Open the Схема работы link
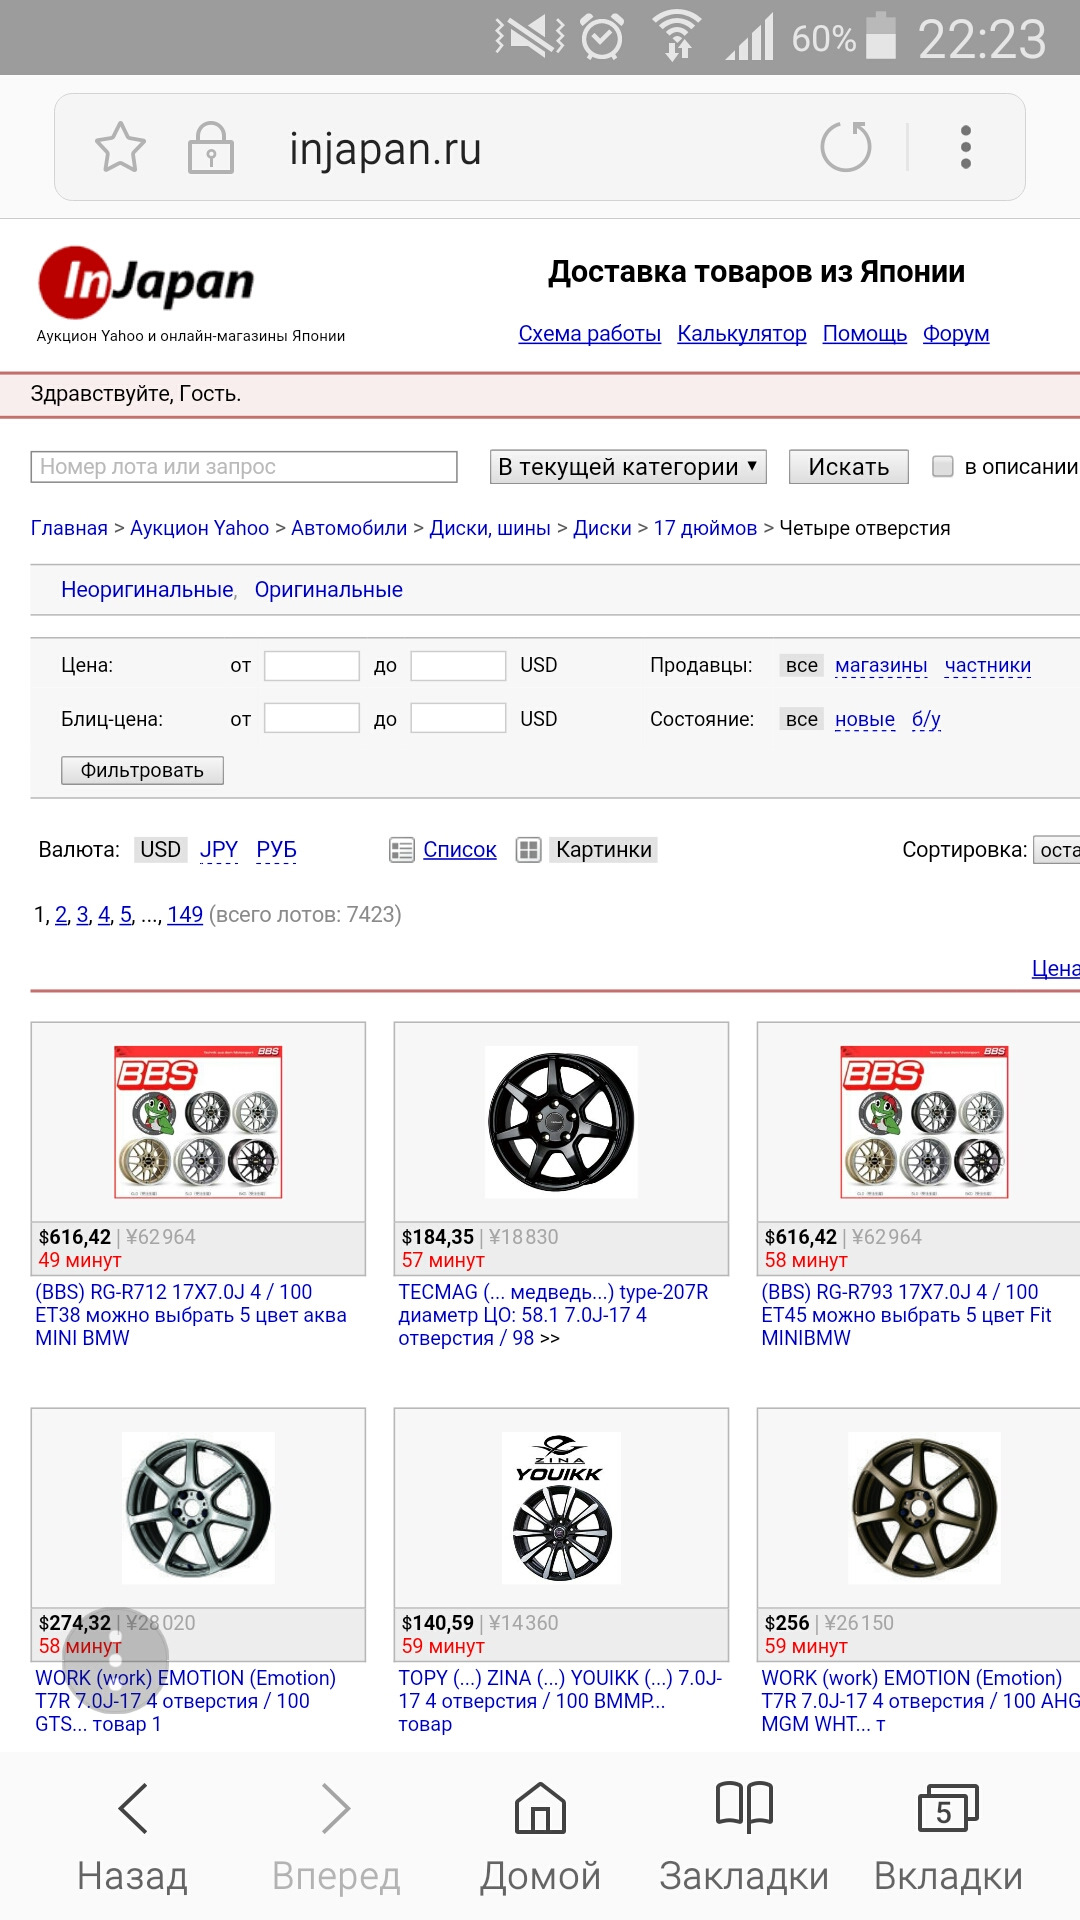This screenshot has width=1080, height=1920. tap(589, 334)
